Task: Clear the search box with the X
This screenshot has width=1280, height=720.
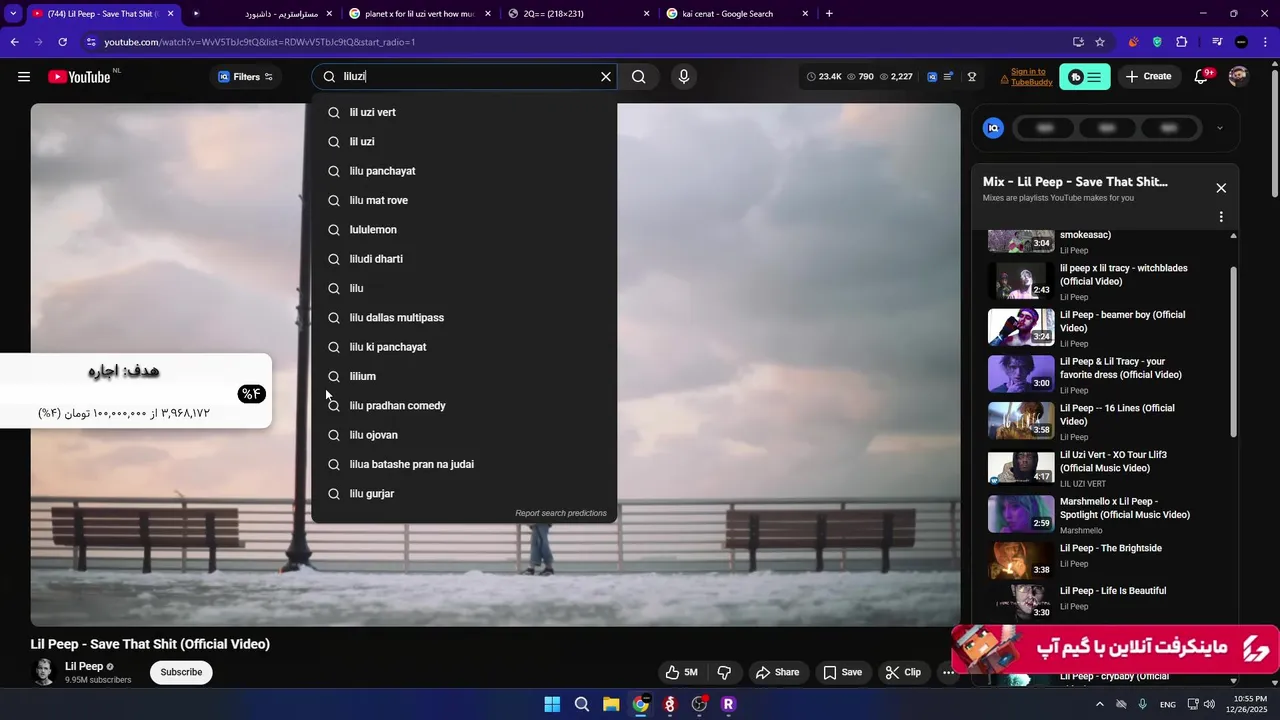Action: pyautogui.click(x=605, y=77)
